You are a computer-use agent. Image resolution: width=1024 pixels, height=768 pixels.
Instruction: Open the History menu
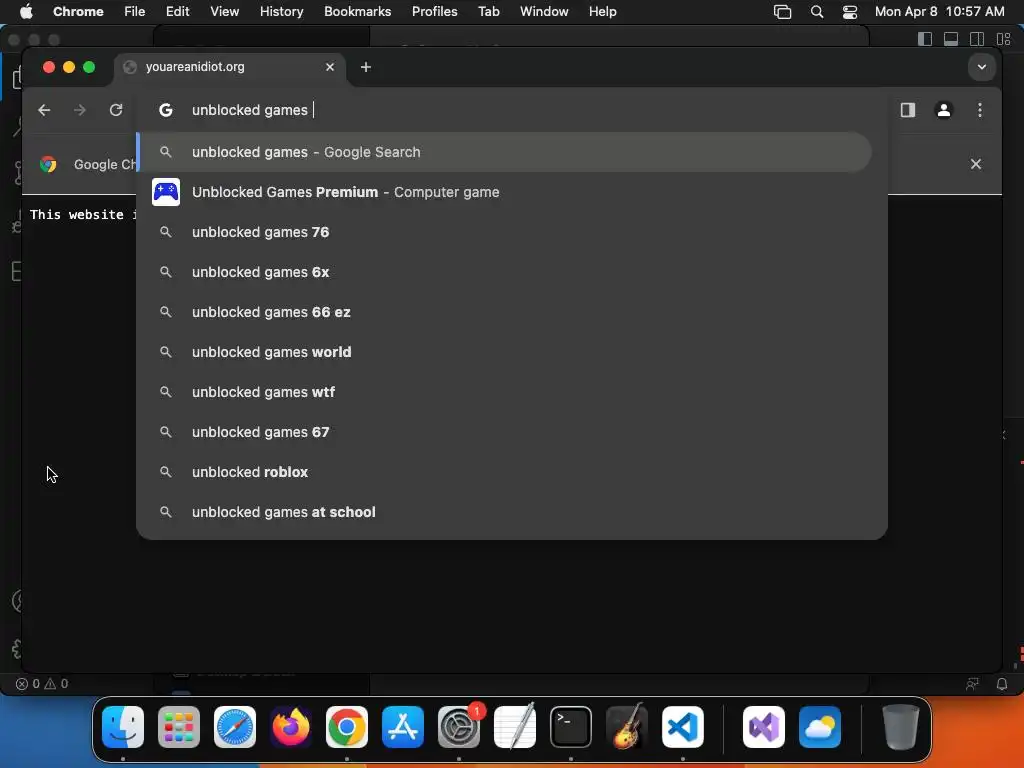point(281,11)
